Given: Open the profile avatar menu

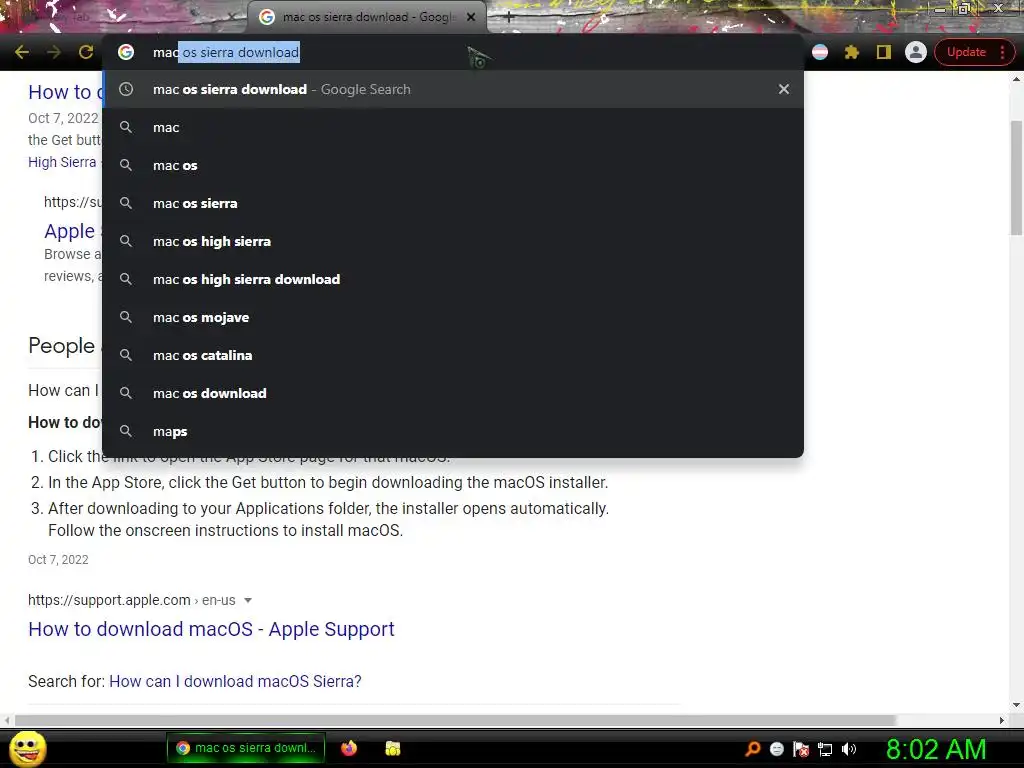Looking at the screenshot, I should pos(916,52).
